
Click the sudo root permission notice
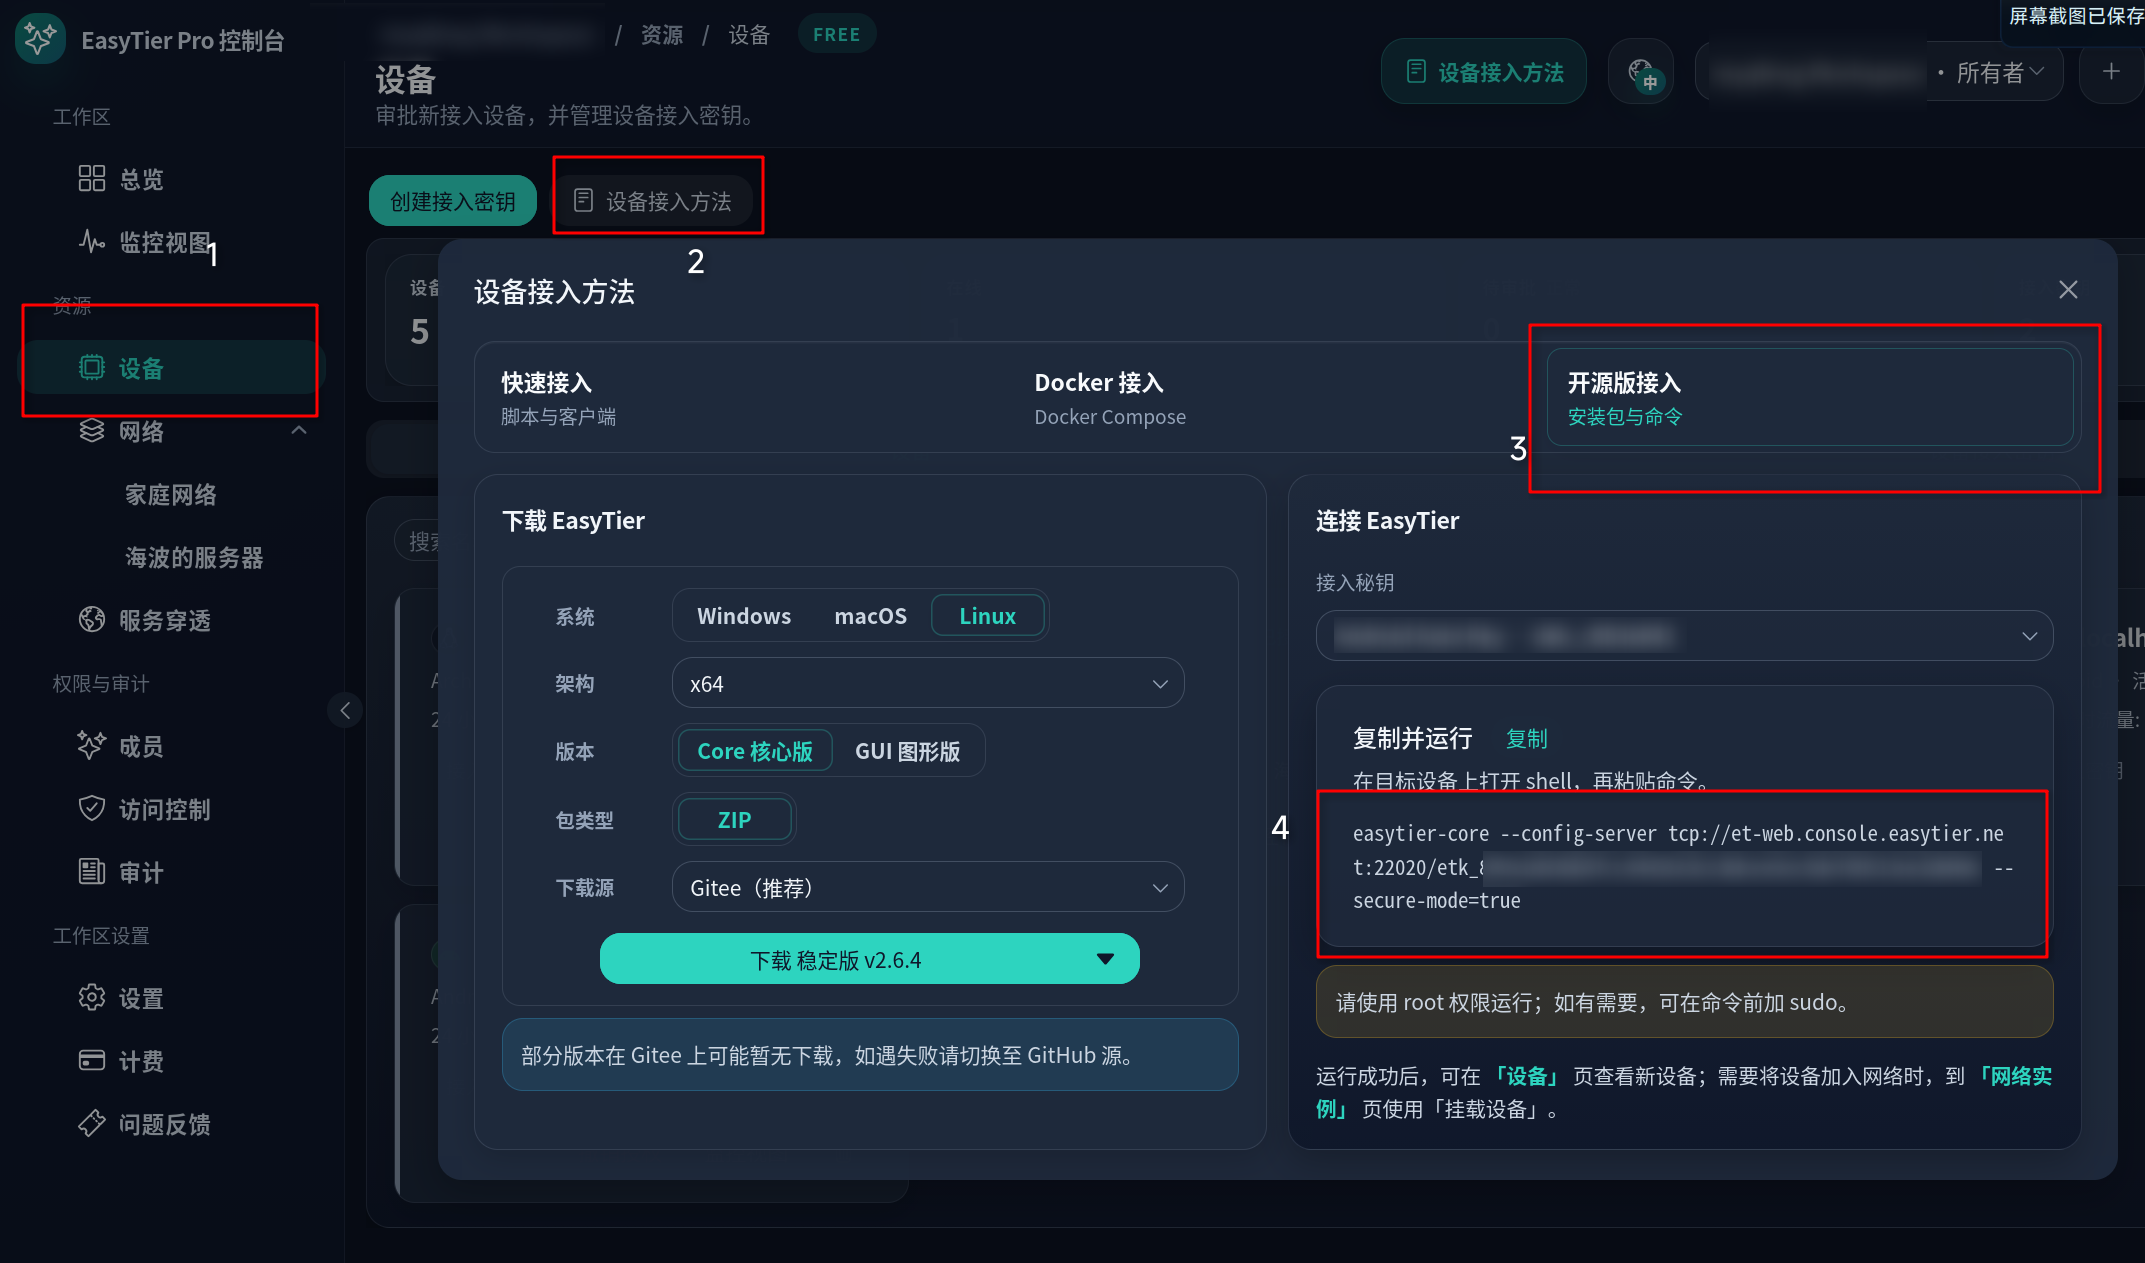1684,1002
